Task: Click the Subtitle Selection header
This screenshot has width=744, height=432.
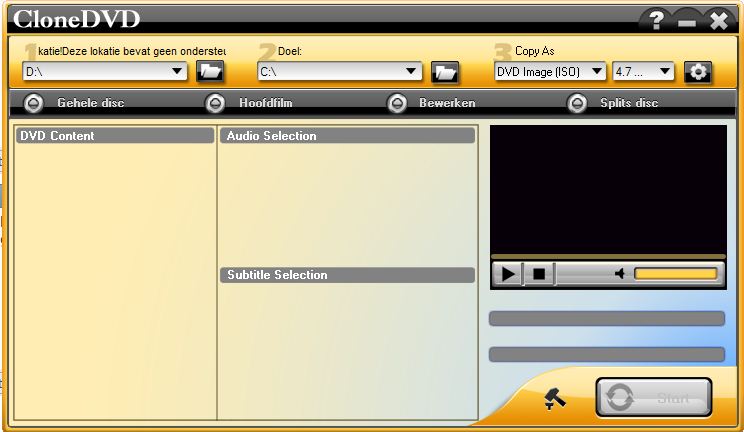Action: [x=347, y=275]
